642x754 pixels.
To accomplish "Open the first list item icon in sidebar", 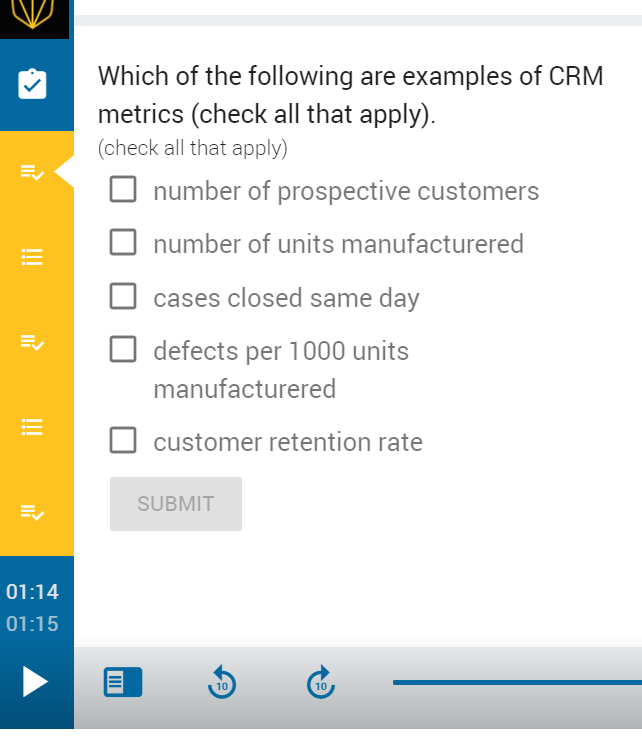I will 33,258.
